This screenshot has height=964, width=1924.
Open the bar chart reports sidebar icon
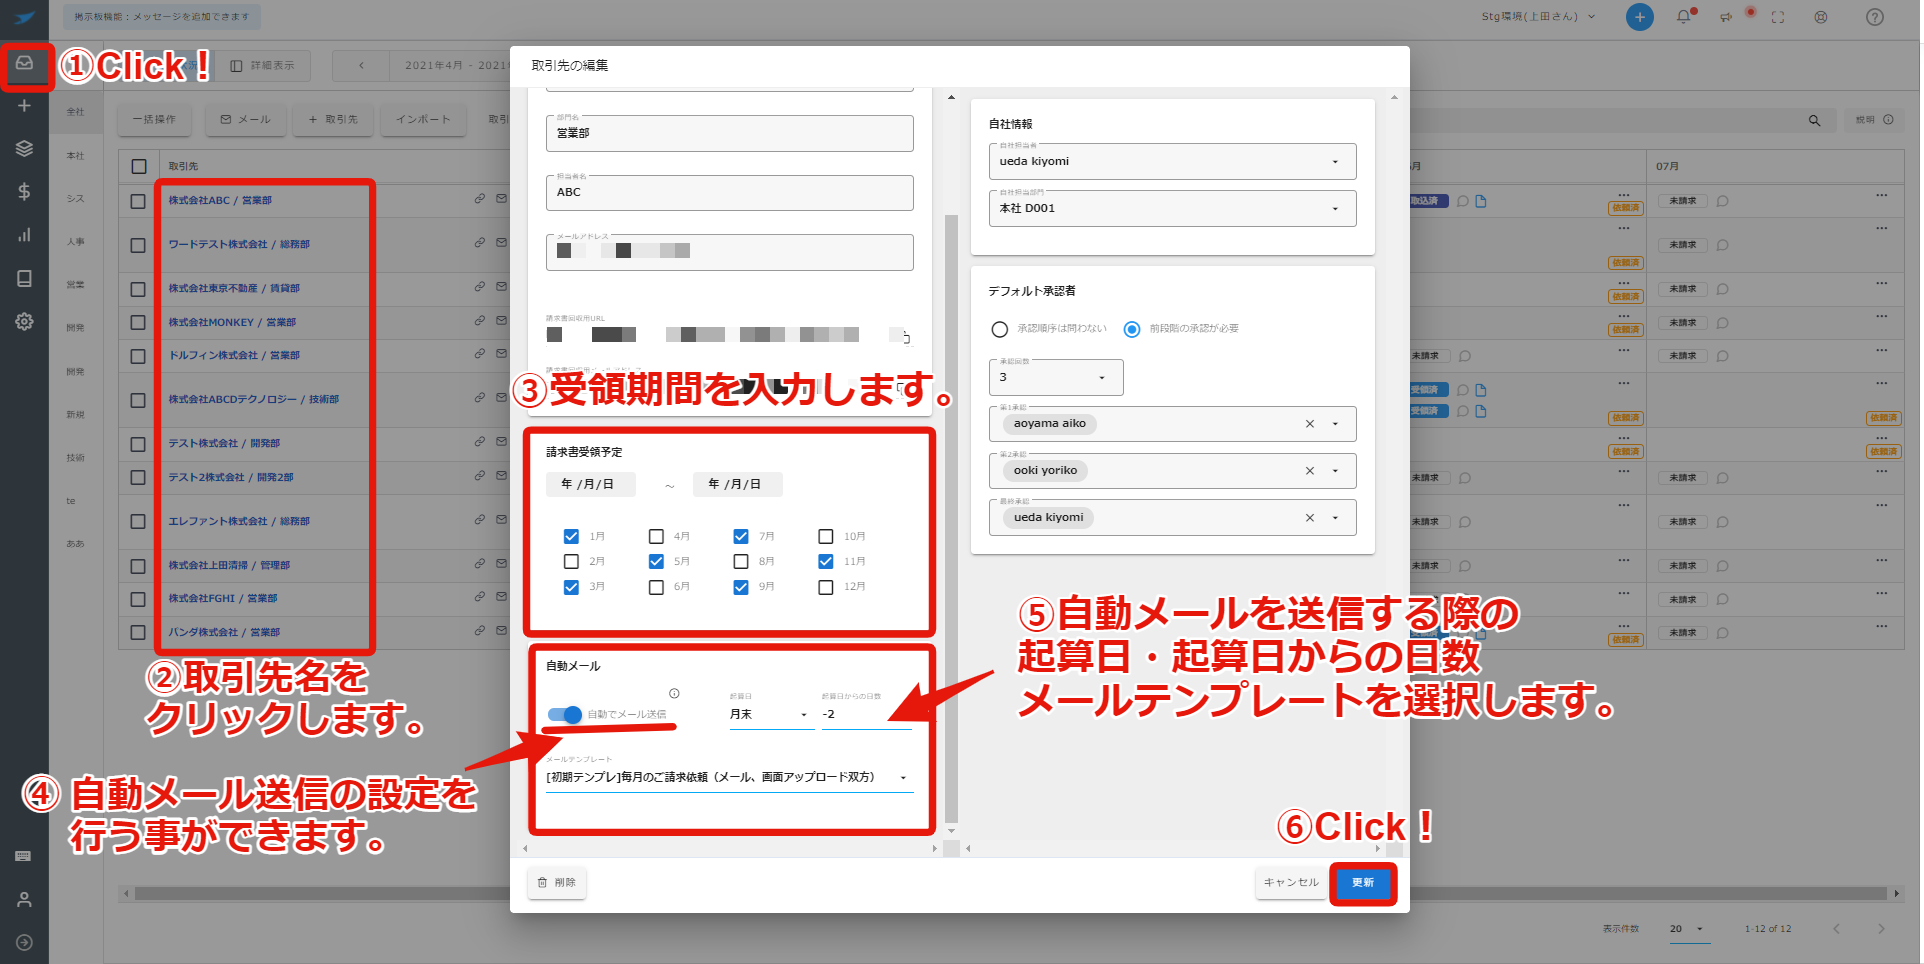pos(24,235)
